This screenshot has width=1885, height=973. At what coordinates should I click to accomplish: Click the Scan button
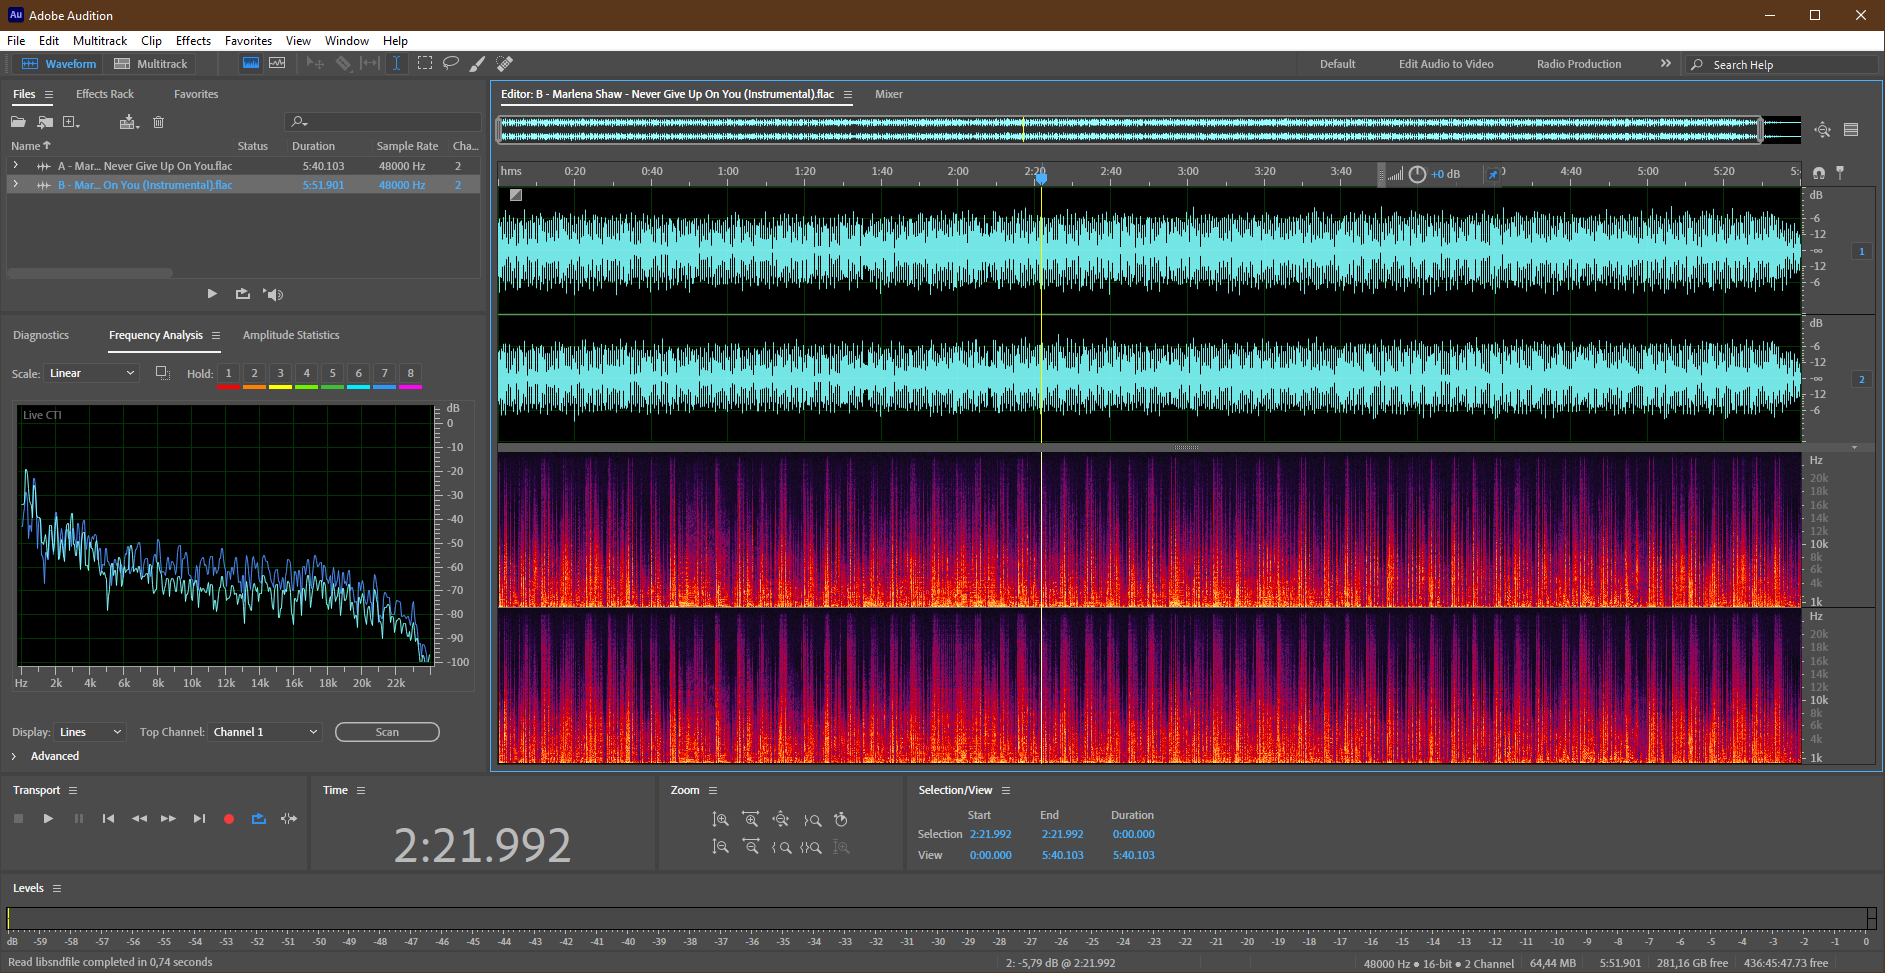click(x=387, y=732)
